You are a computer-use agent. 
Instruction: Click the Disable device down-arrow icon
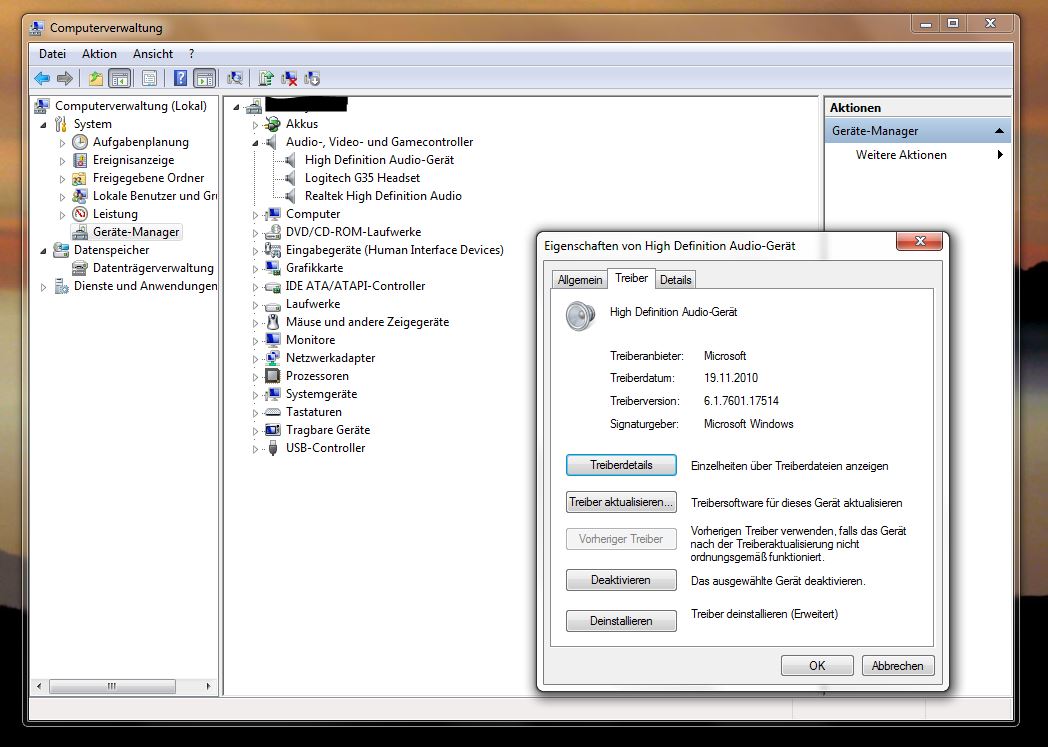(312, 79)
